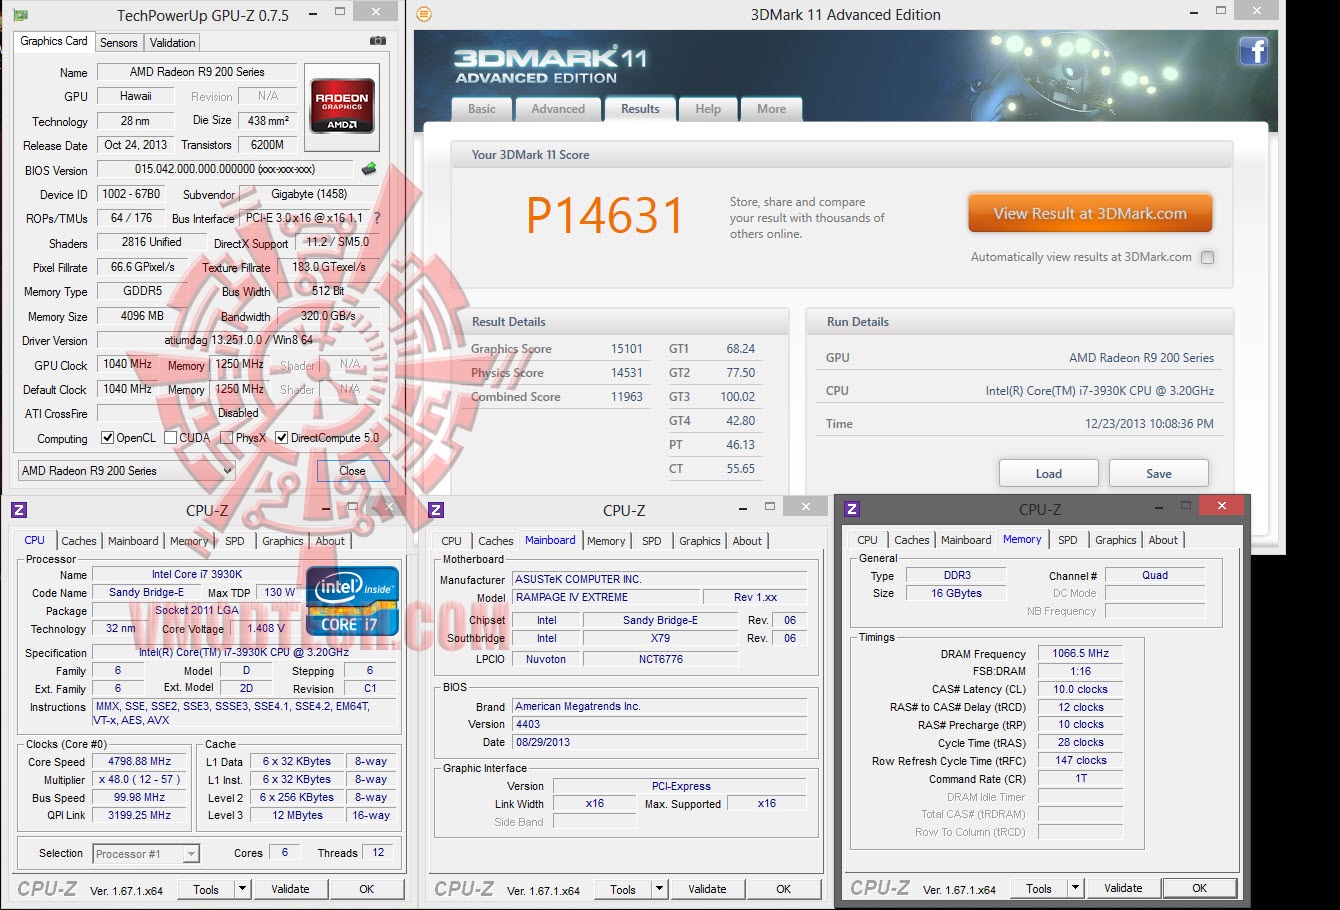Click the Z icon of the CPU-Z CPU window
1340x910 pixels.
(x=19, y=510)
